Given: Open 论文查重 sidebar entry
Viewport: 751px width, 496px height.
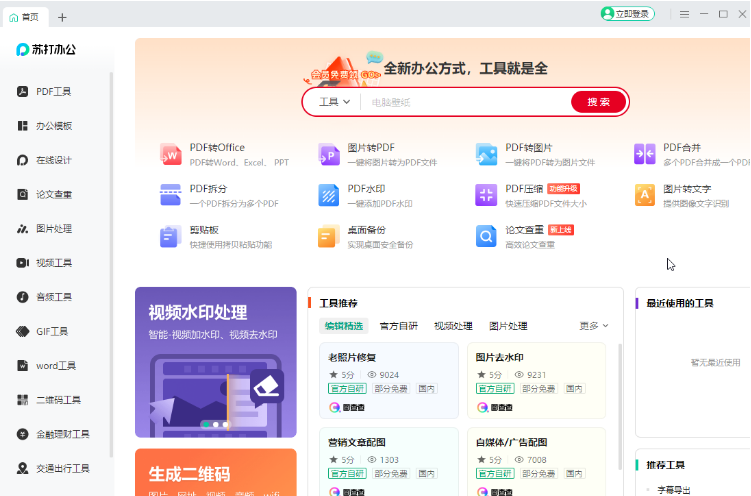Looking at the screenshot, I should point(44,194).
